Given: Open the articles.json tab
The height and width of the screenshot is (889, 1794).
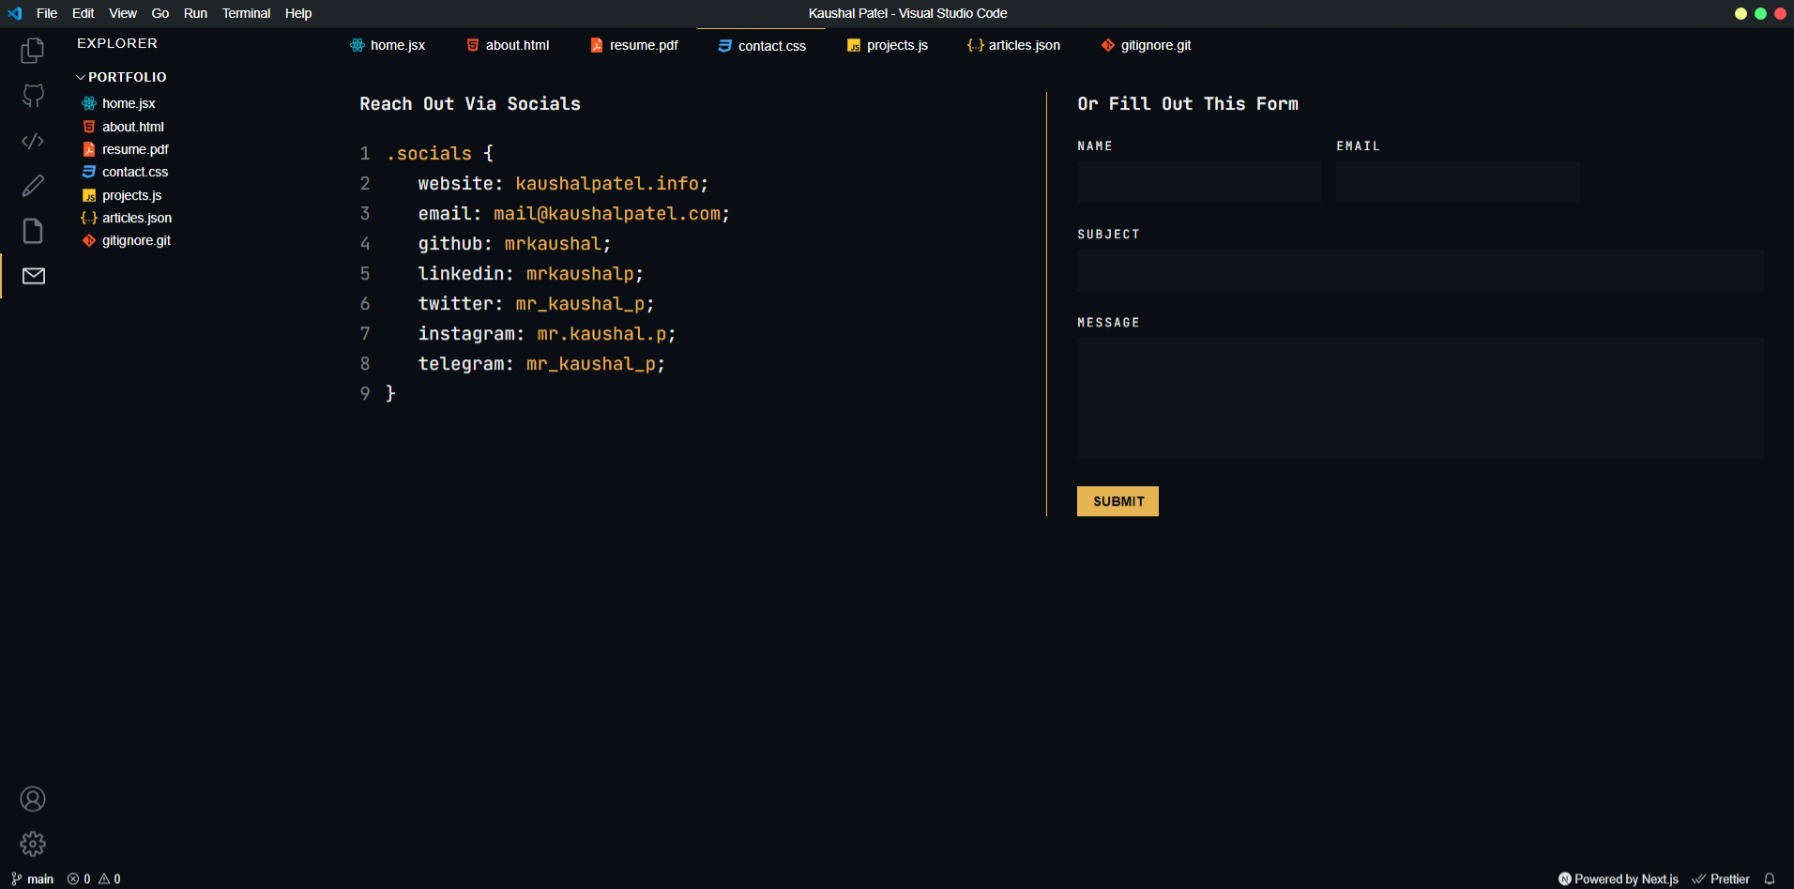Looking at the screenshot, I should (1014, 45).
